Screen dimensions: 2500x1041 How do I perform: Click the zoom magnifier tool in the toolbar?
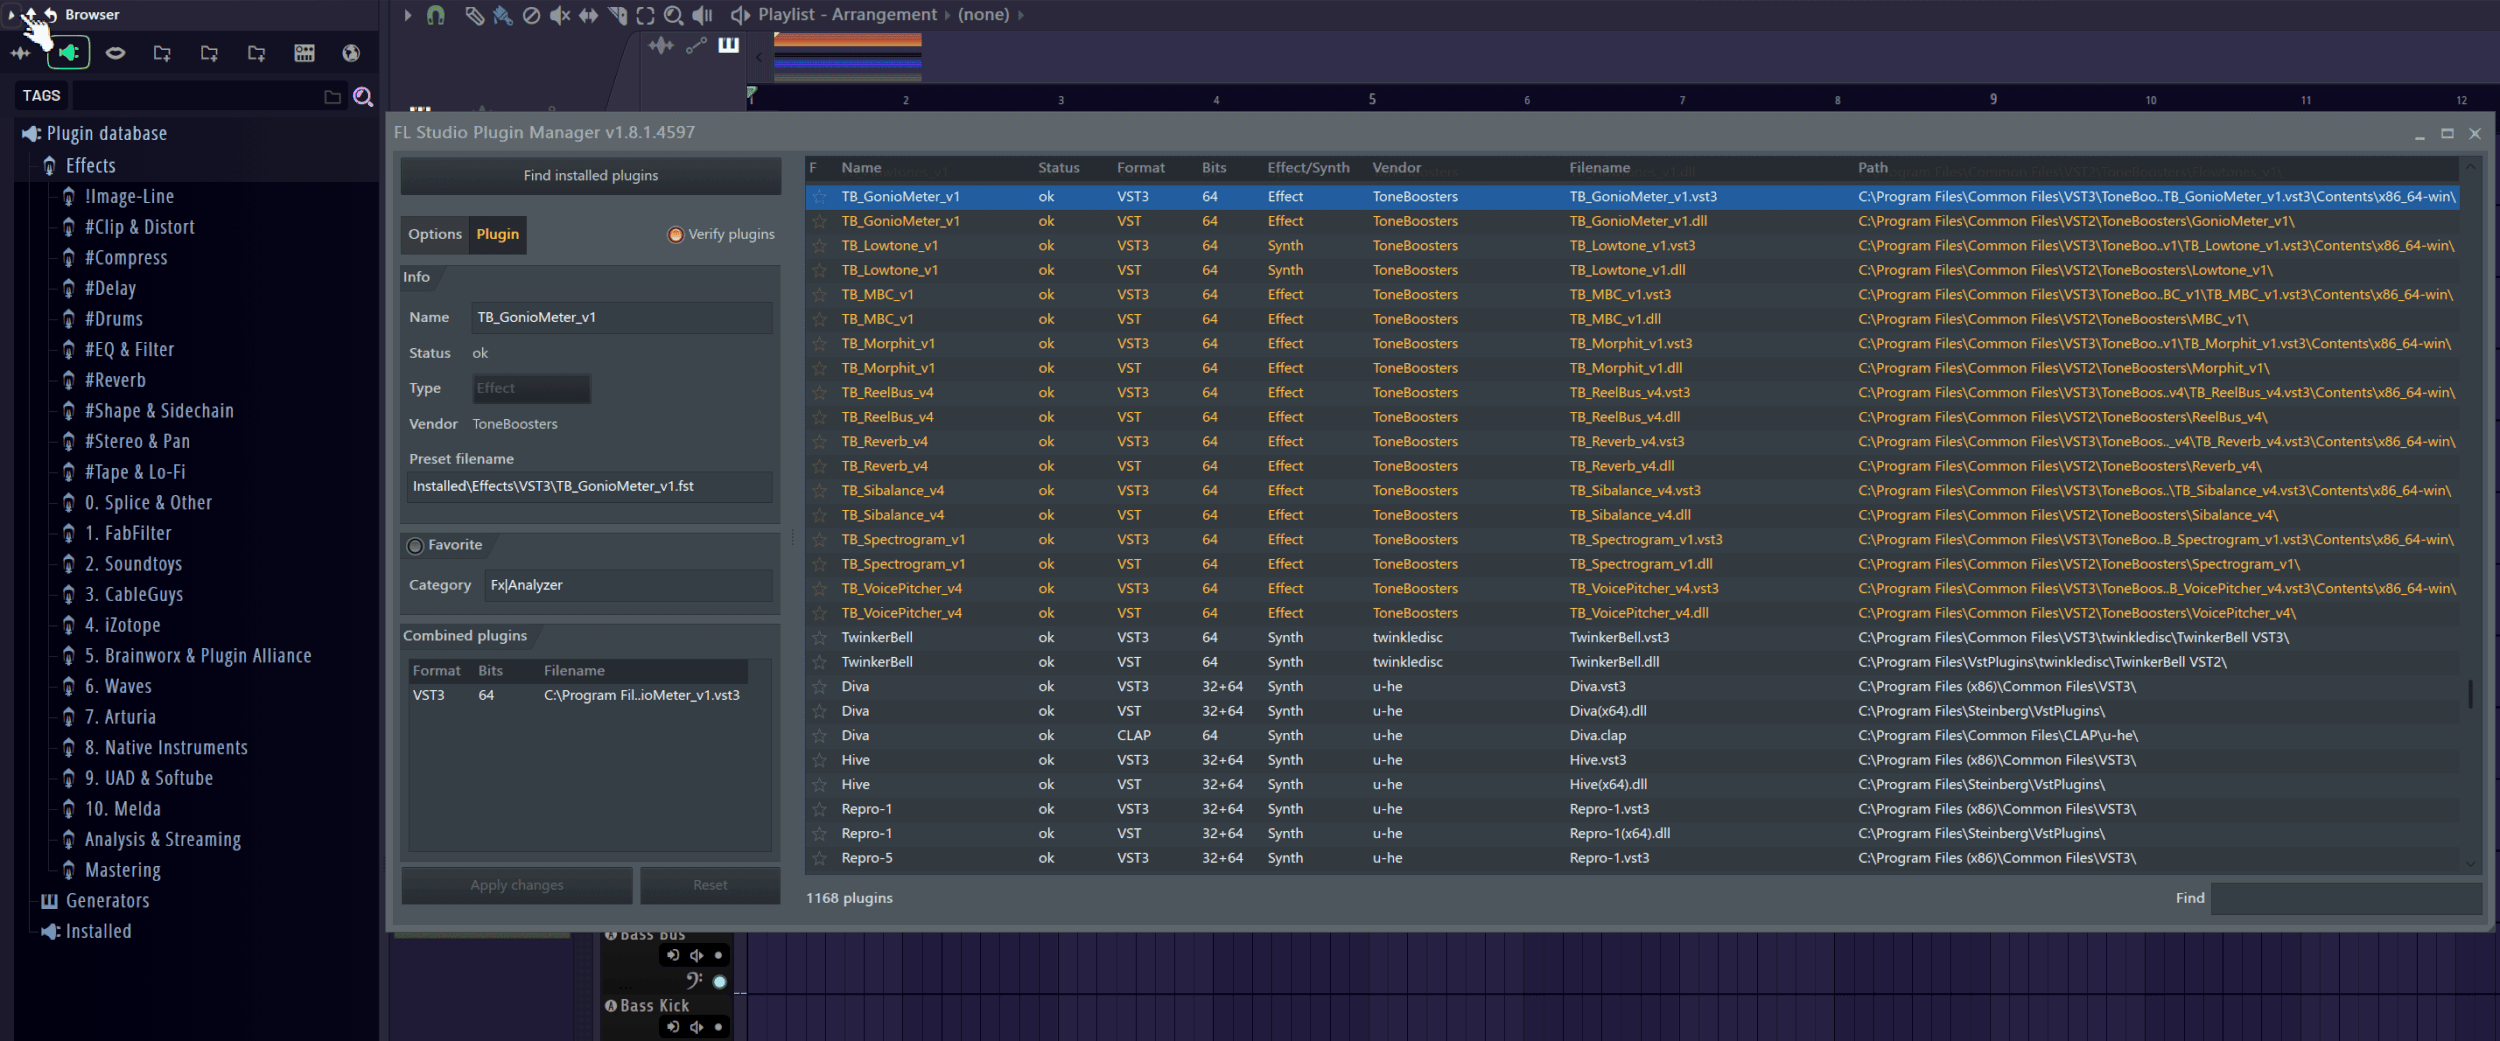pyautogui.click(x=673, y=15)
